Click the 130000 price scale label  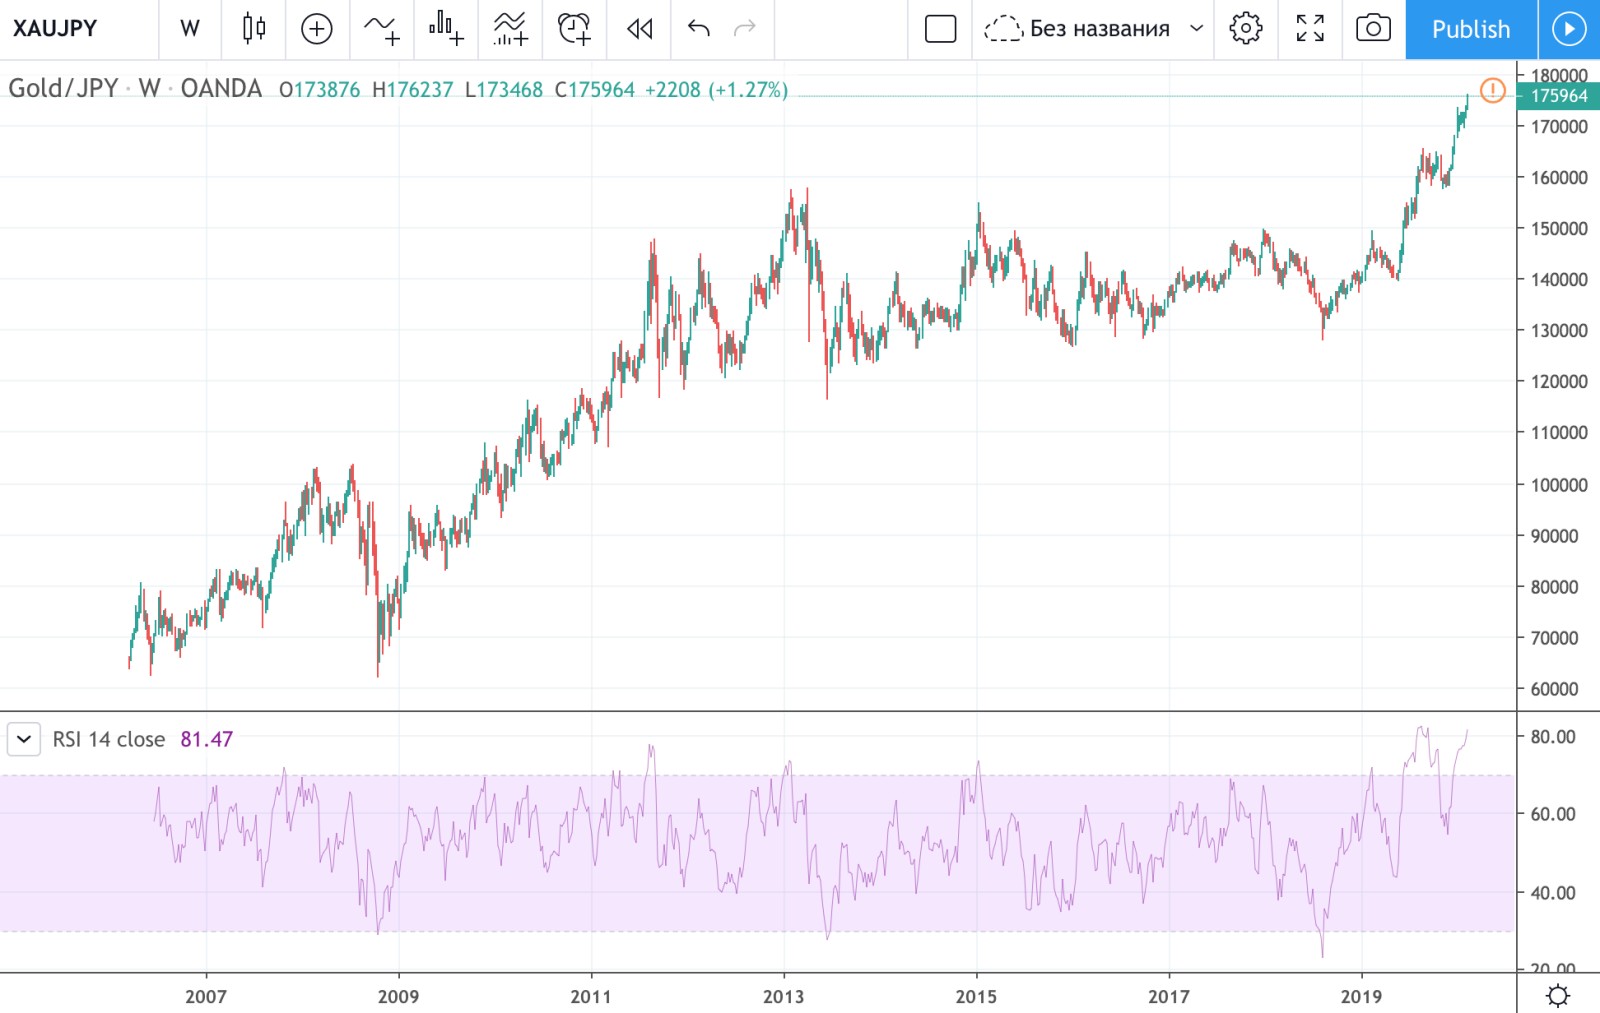coord(1559,331)
